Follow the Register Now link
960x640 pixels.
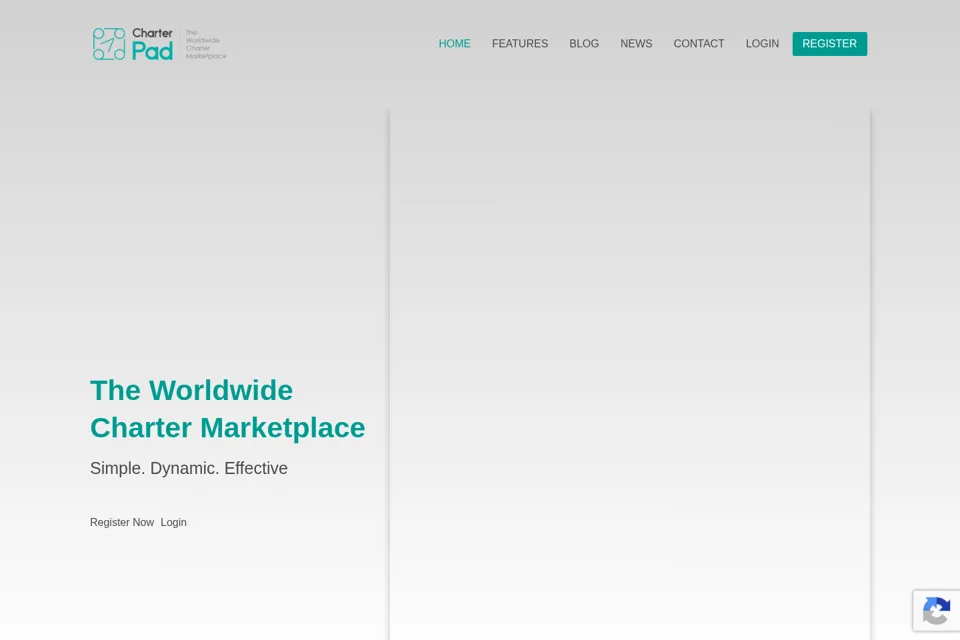pos(122,522)
